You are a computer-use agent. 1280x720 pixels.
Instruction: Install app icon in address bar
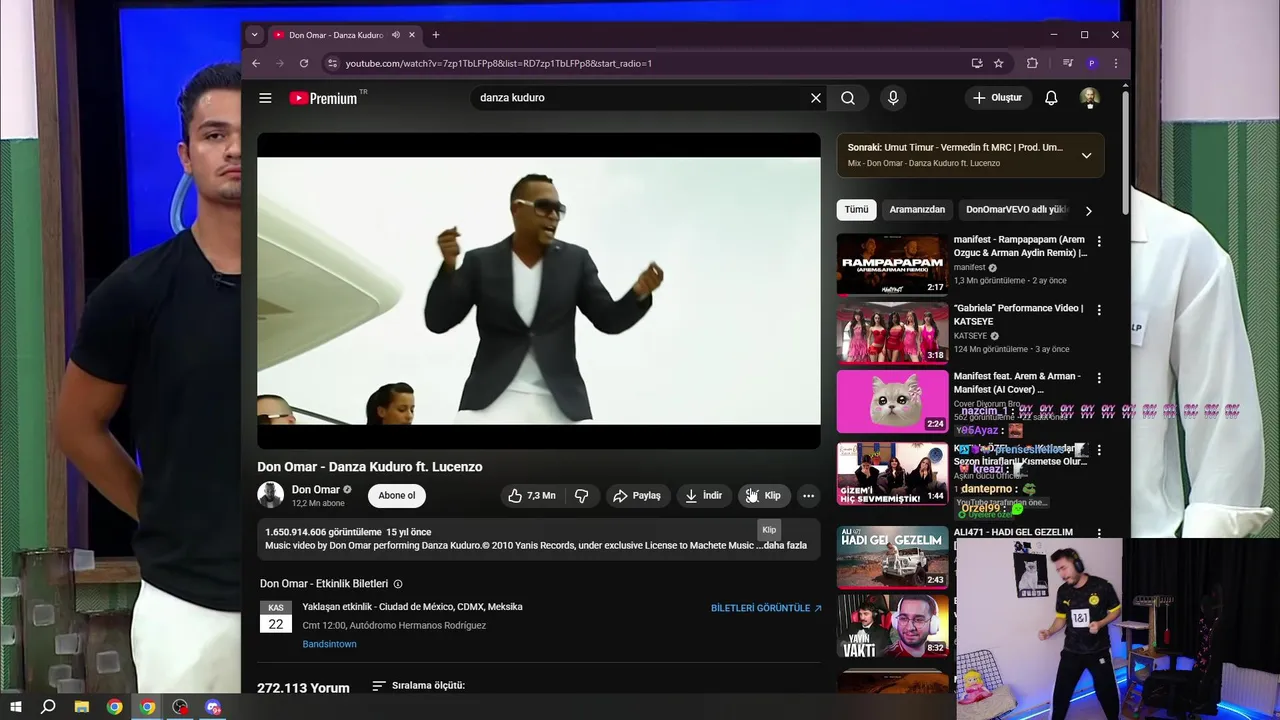click(977, 63)
